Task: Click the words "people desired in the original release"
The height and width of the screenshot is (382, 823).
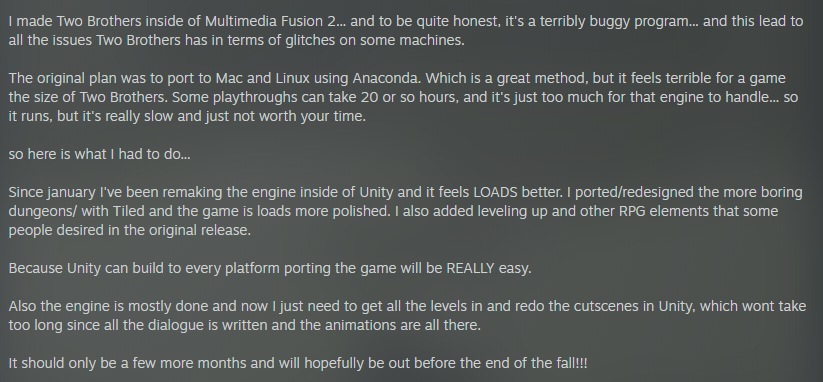Action: click(x=130, y=230)
